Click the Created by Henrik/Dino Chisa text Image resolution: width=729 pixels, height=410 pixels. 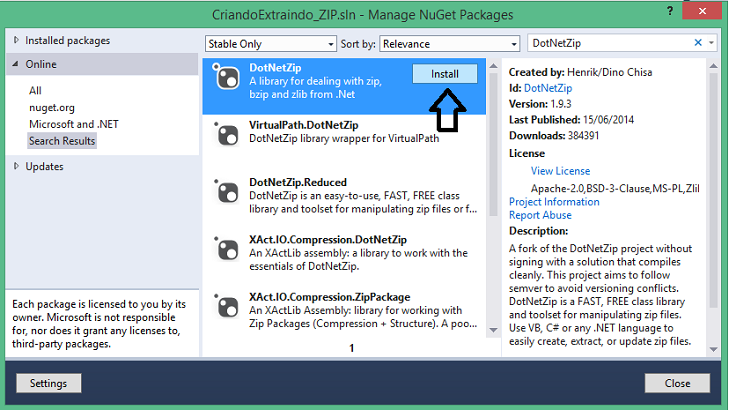tap(580, 72)
